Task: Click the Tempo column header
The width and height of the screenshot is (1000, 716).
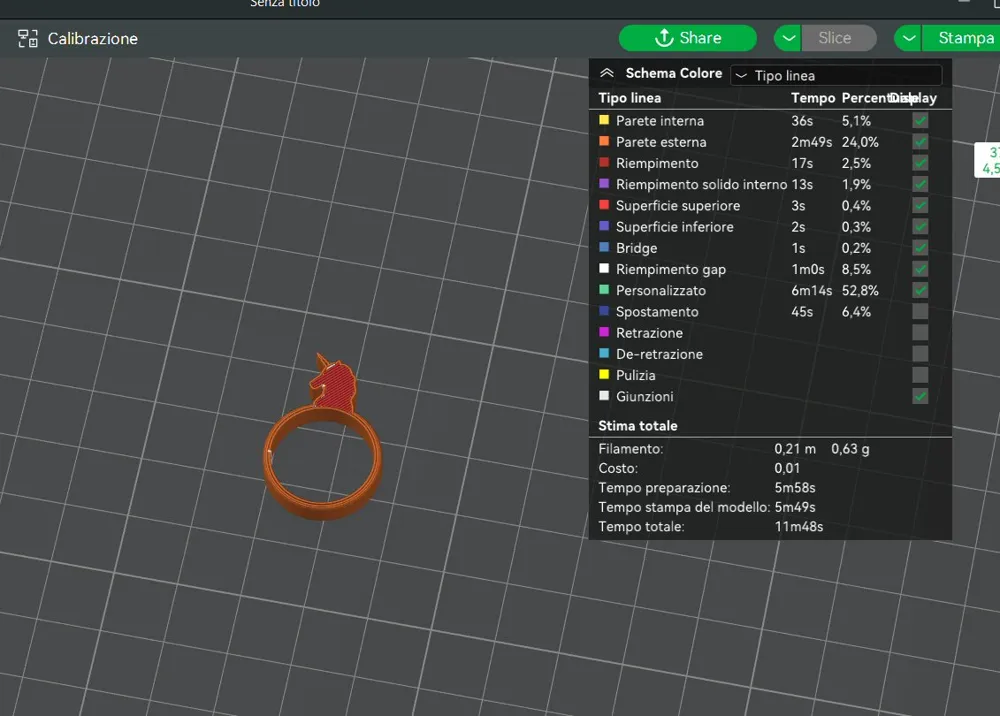Action: coord(812,98)
